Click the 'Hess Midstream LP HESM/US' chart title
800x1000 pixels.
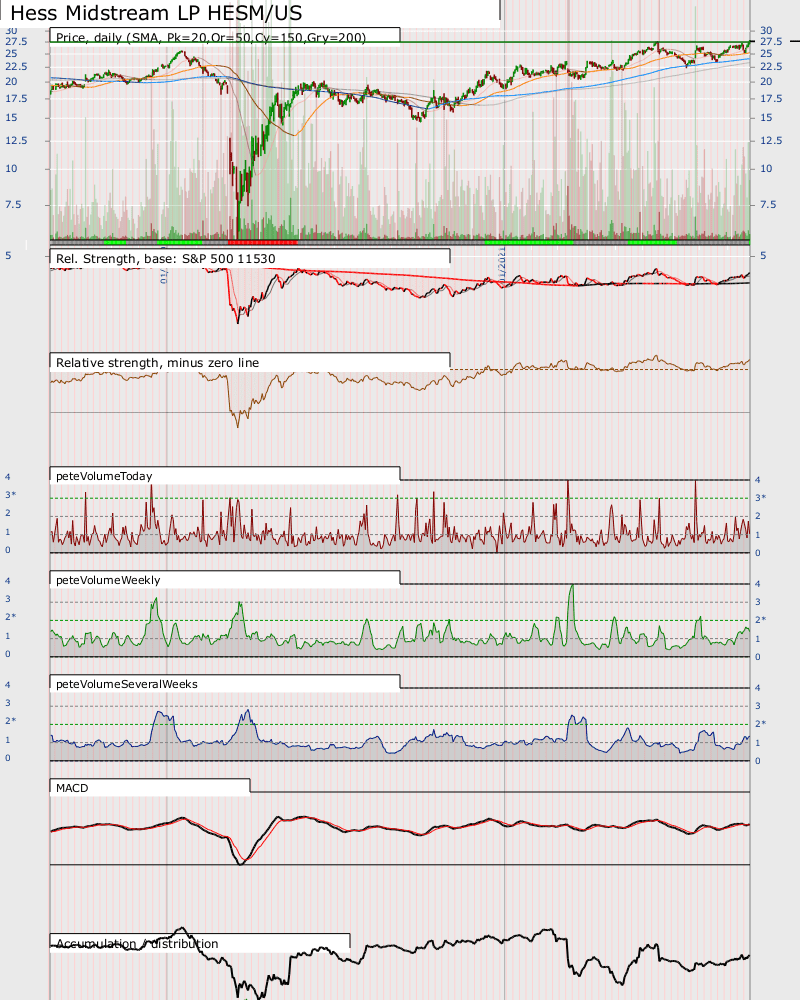point(156,13)
